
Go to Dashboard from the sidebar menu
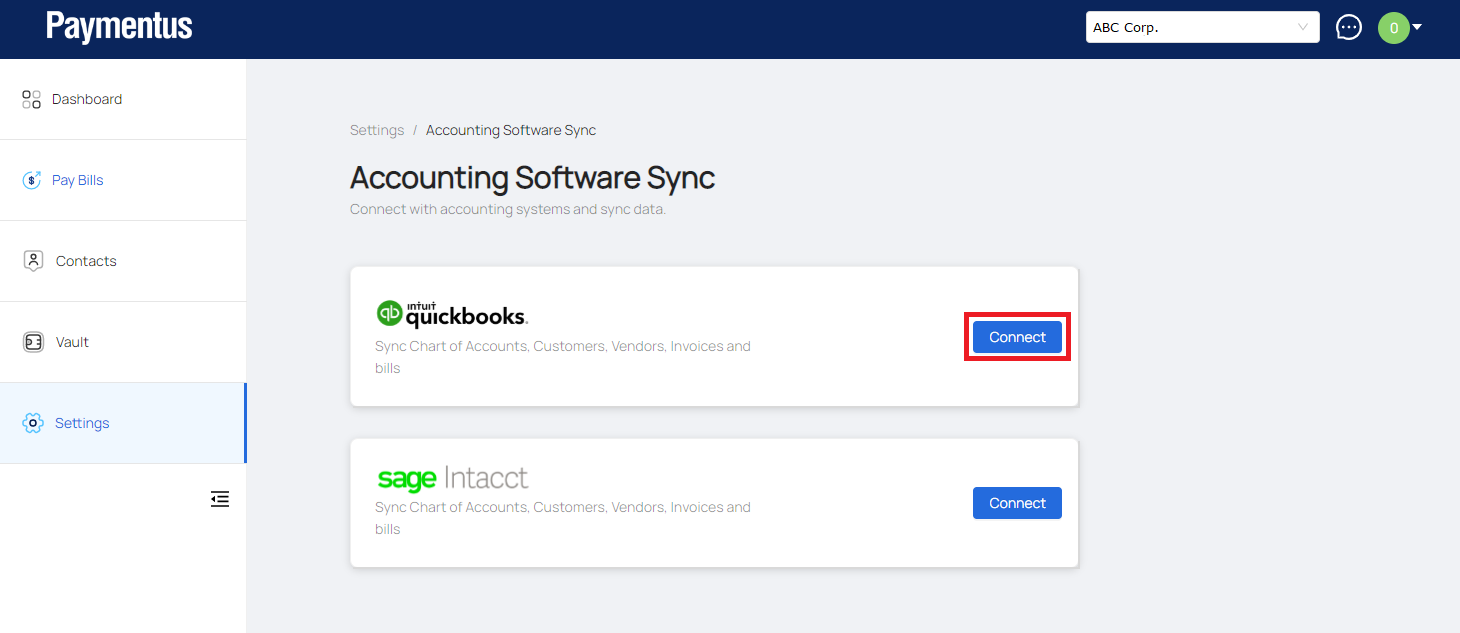click(87, 99)
